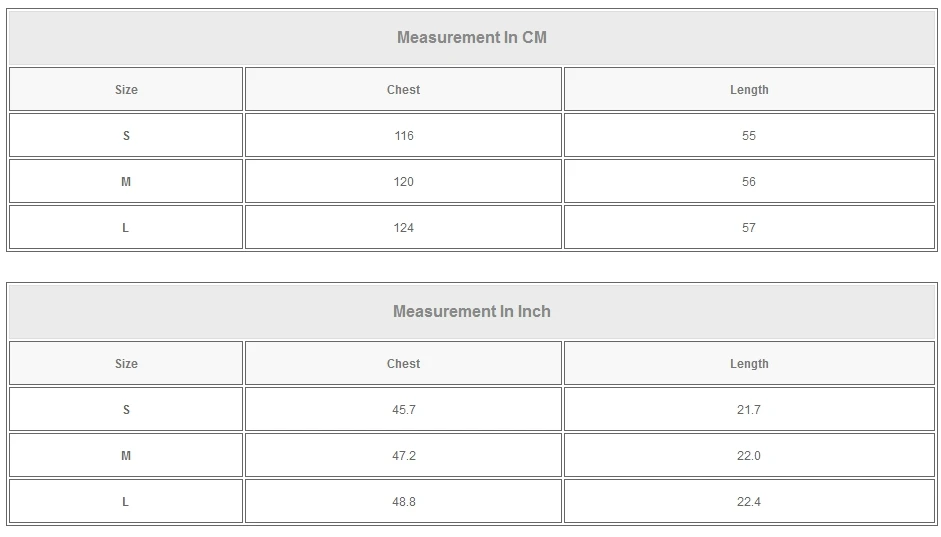This screenshot has height=537, width=941.
Task: Click the chest value 48.8 cell
Action: coord(403,502)
